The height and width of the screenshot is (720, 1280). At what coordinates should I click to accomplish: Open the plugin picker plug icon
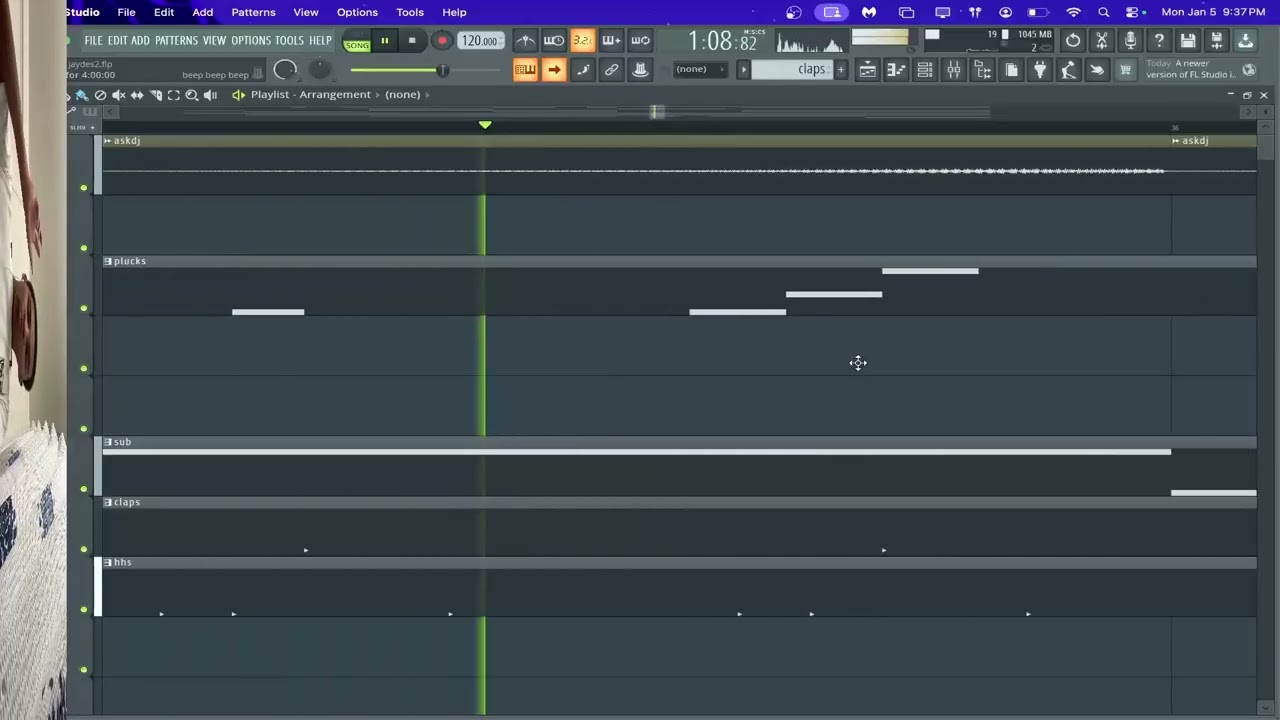(1040, 70)
